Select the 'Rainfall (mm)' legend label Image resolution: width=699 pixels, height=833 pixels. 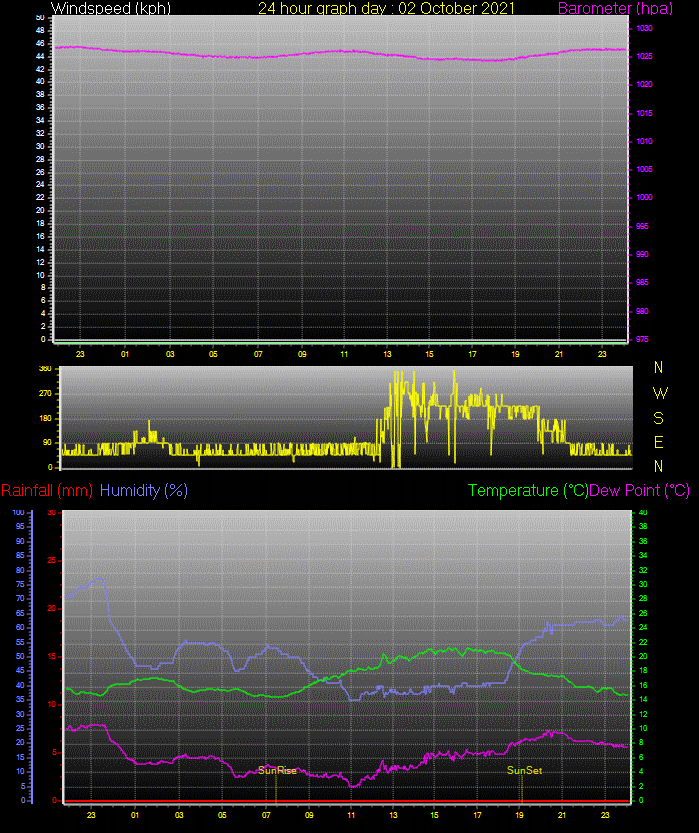[x=47, y=490]
